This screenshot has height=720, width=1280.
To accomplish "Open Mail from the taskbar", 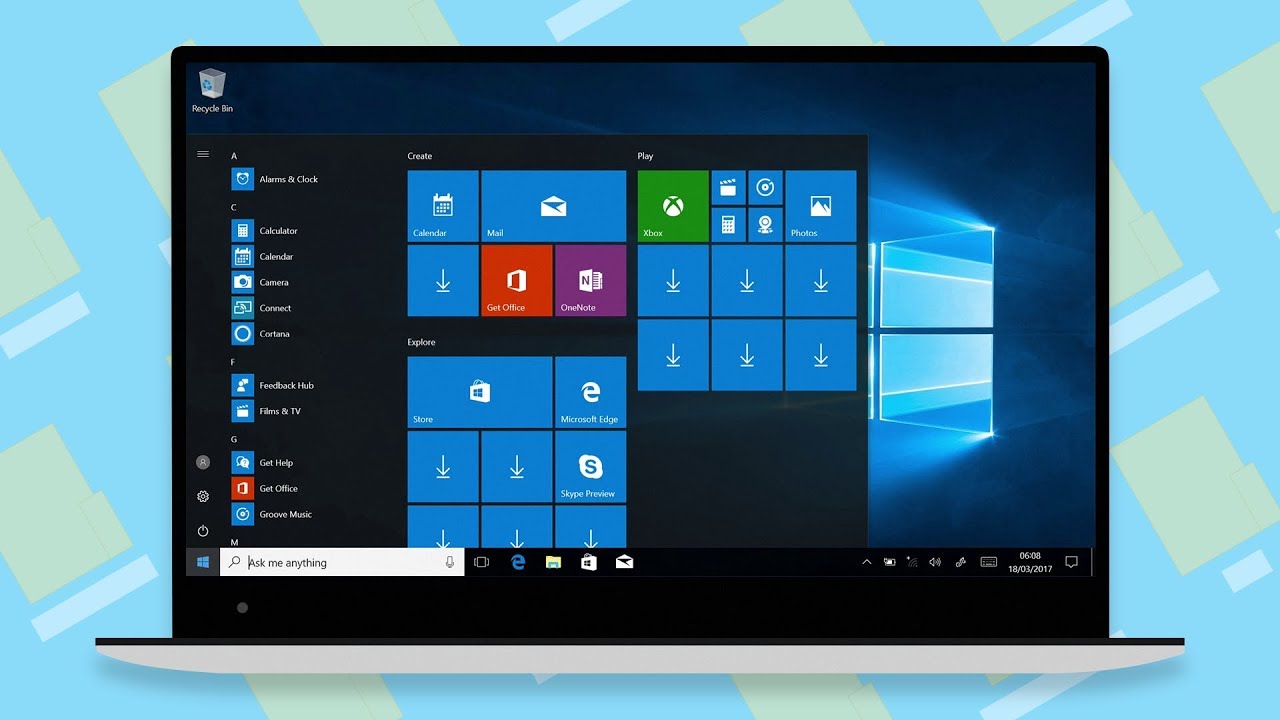I will (625, 562).
